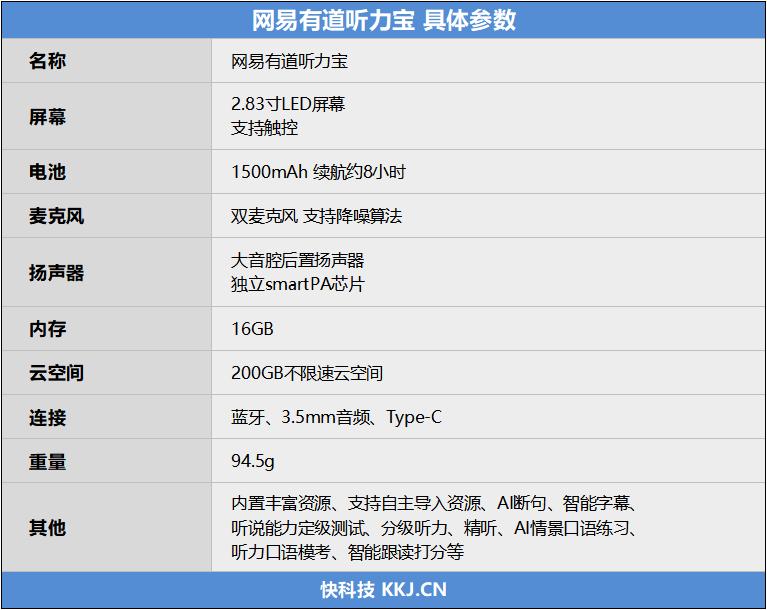This screenshot has width=767, height=610.
Task: Select the 名称 label cell
Action: click(x=107, y=61)
